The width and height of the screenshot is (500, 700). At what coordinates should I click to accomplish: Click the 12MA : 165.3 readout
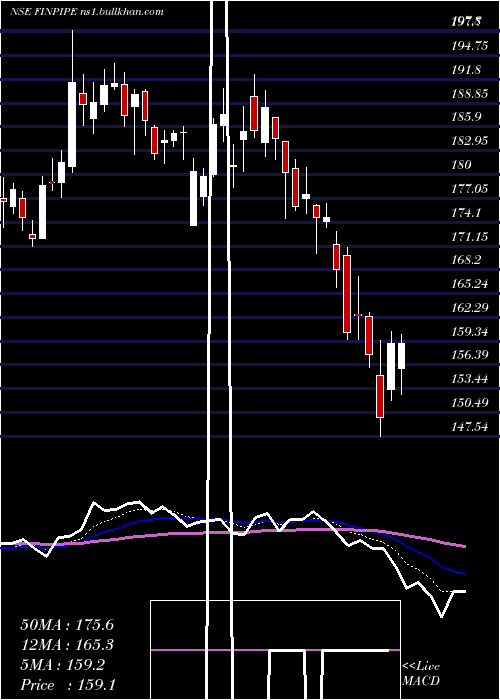click(x=67, y=645)
